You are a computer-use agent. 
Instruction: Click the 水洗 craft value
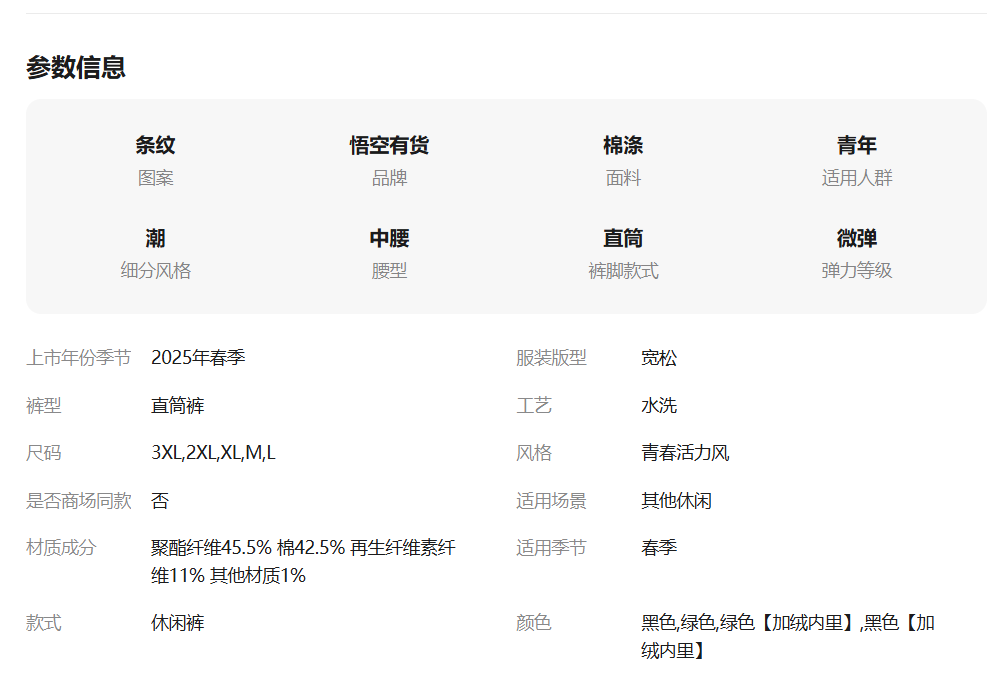pos(659,406)
